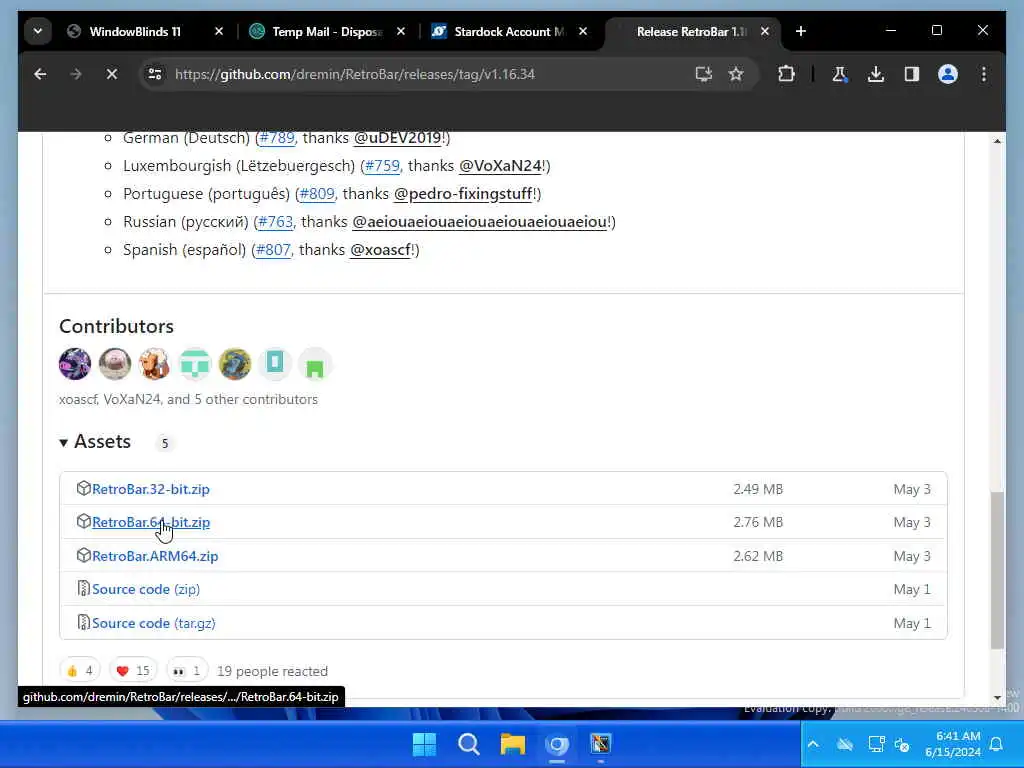
Task: Close the Release RetroBar tab
Action: [x=765, y=31]
